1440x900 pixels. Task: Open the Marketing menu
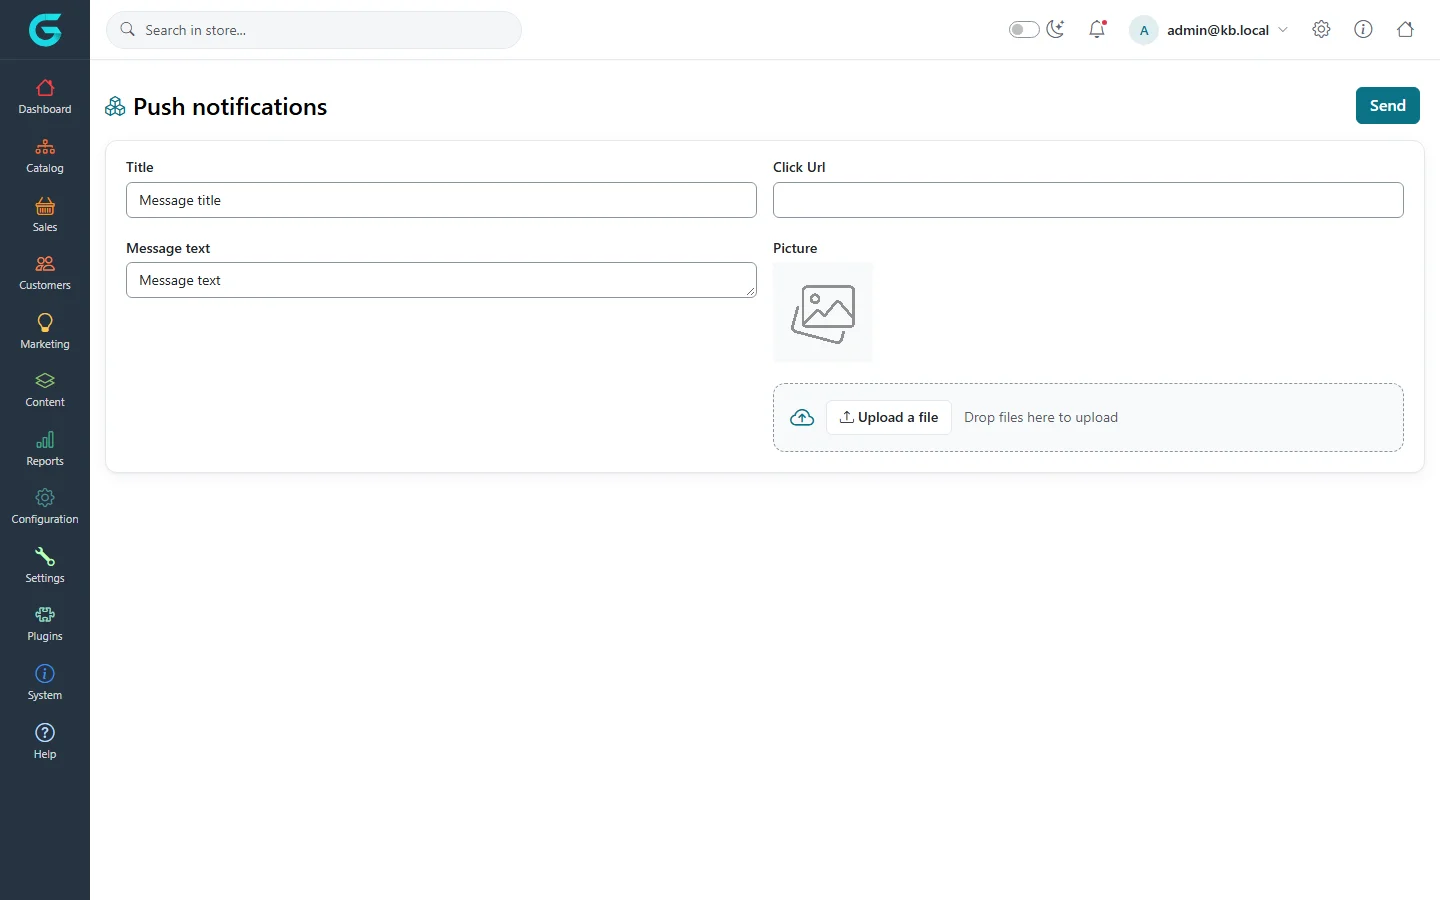pos(45,332)
